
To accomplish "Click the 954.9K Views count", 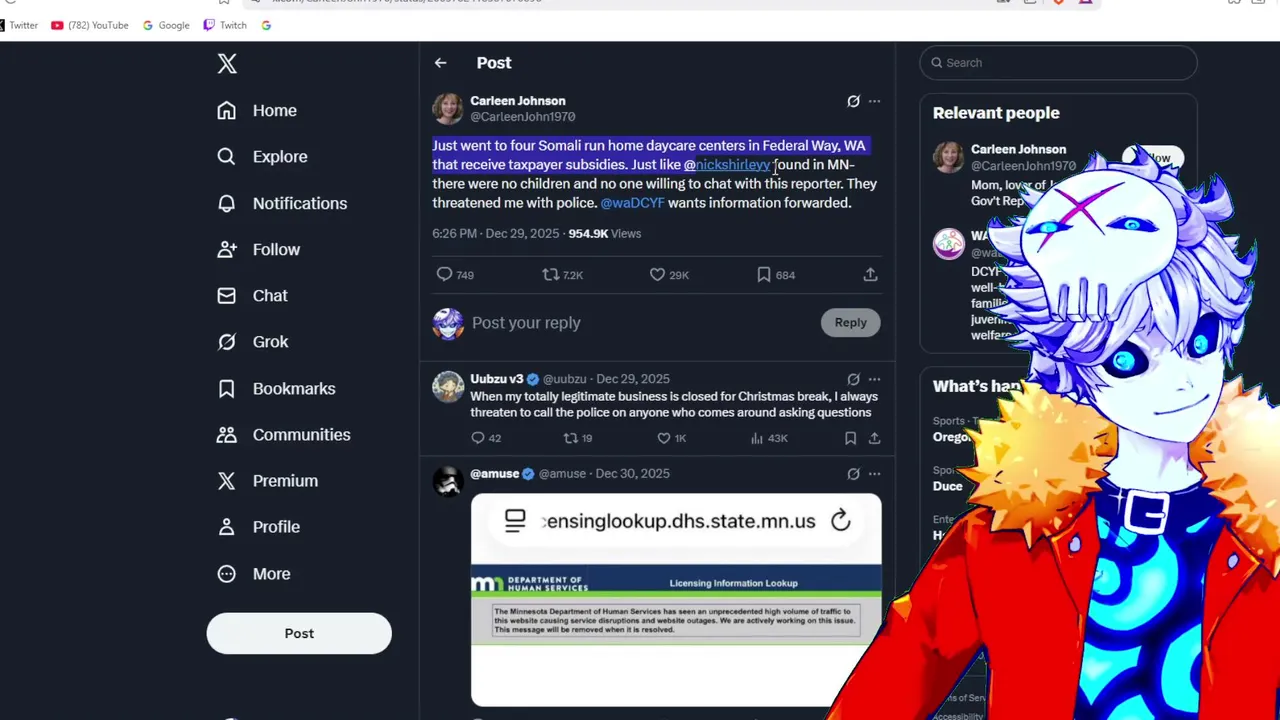I will tap(605, 234).
